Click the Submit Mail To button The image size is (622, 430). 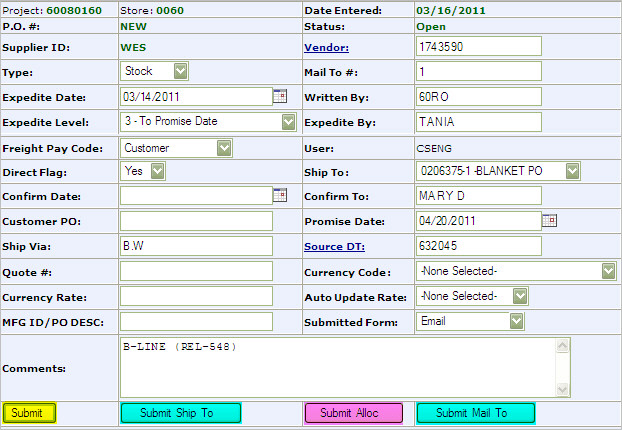[476, 413]
